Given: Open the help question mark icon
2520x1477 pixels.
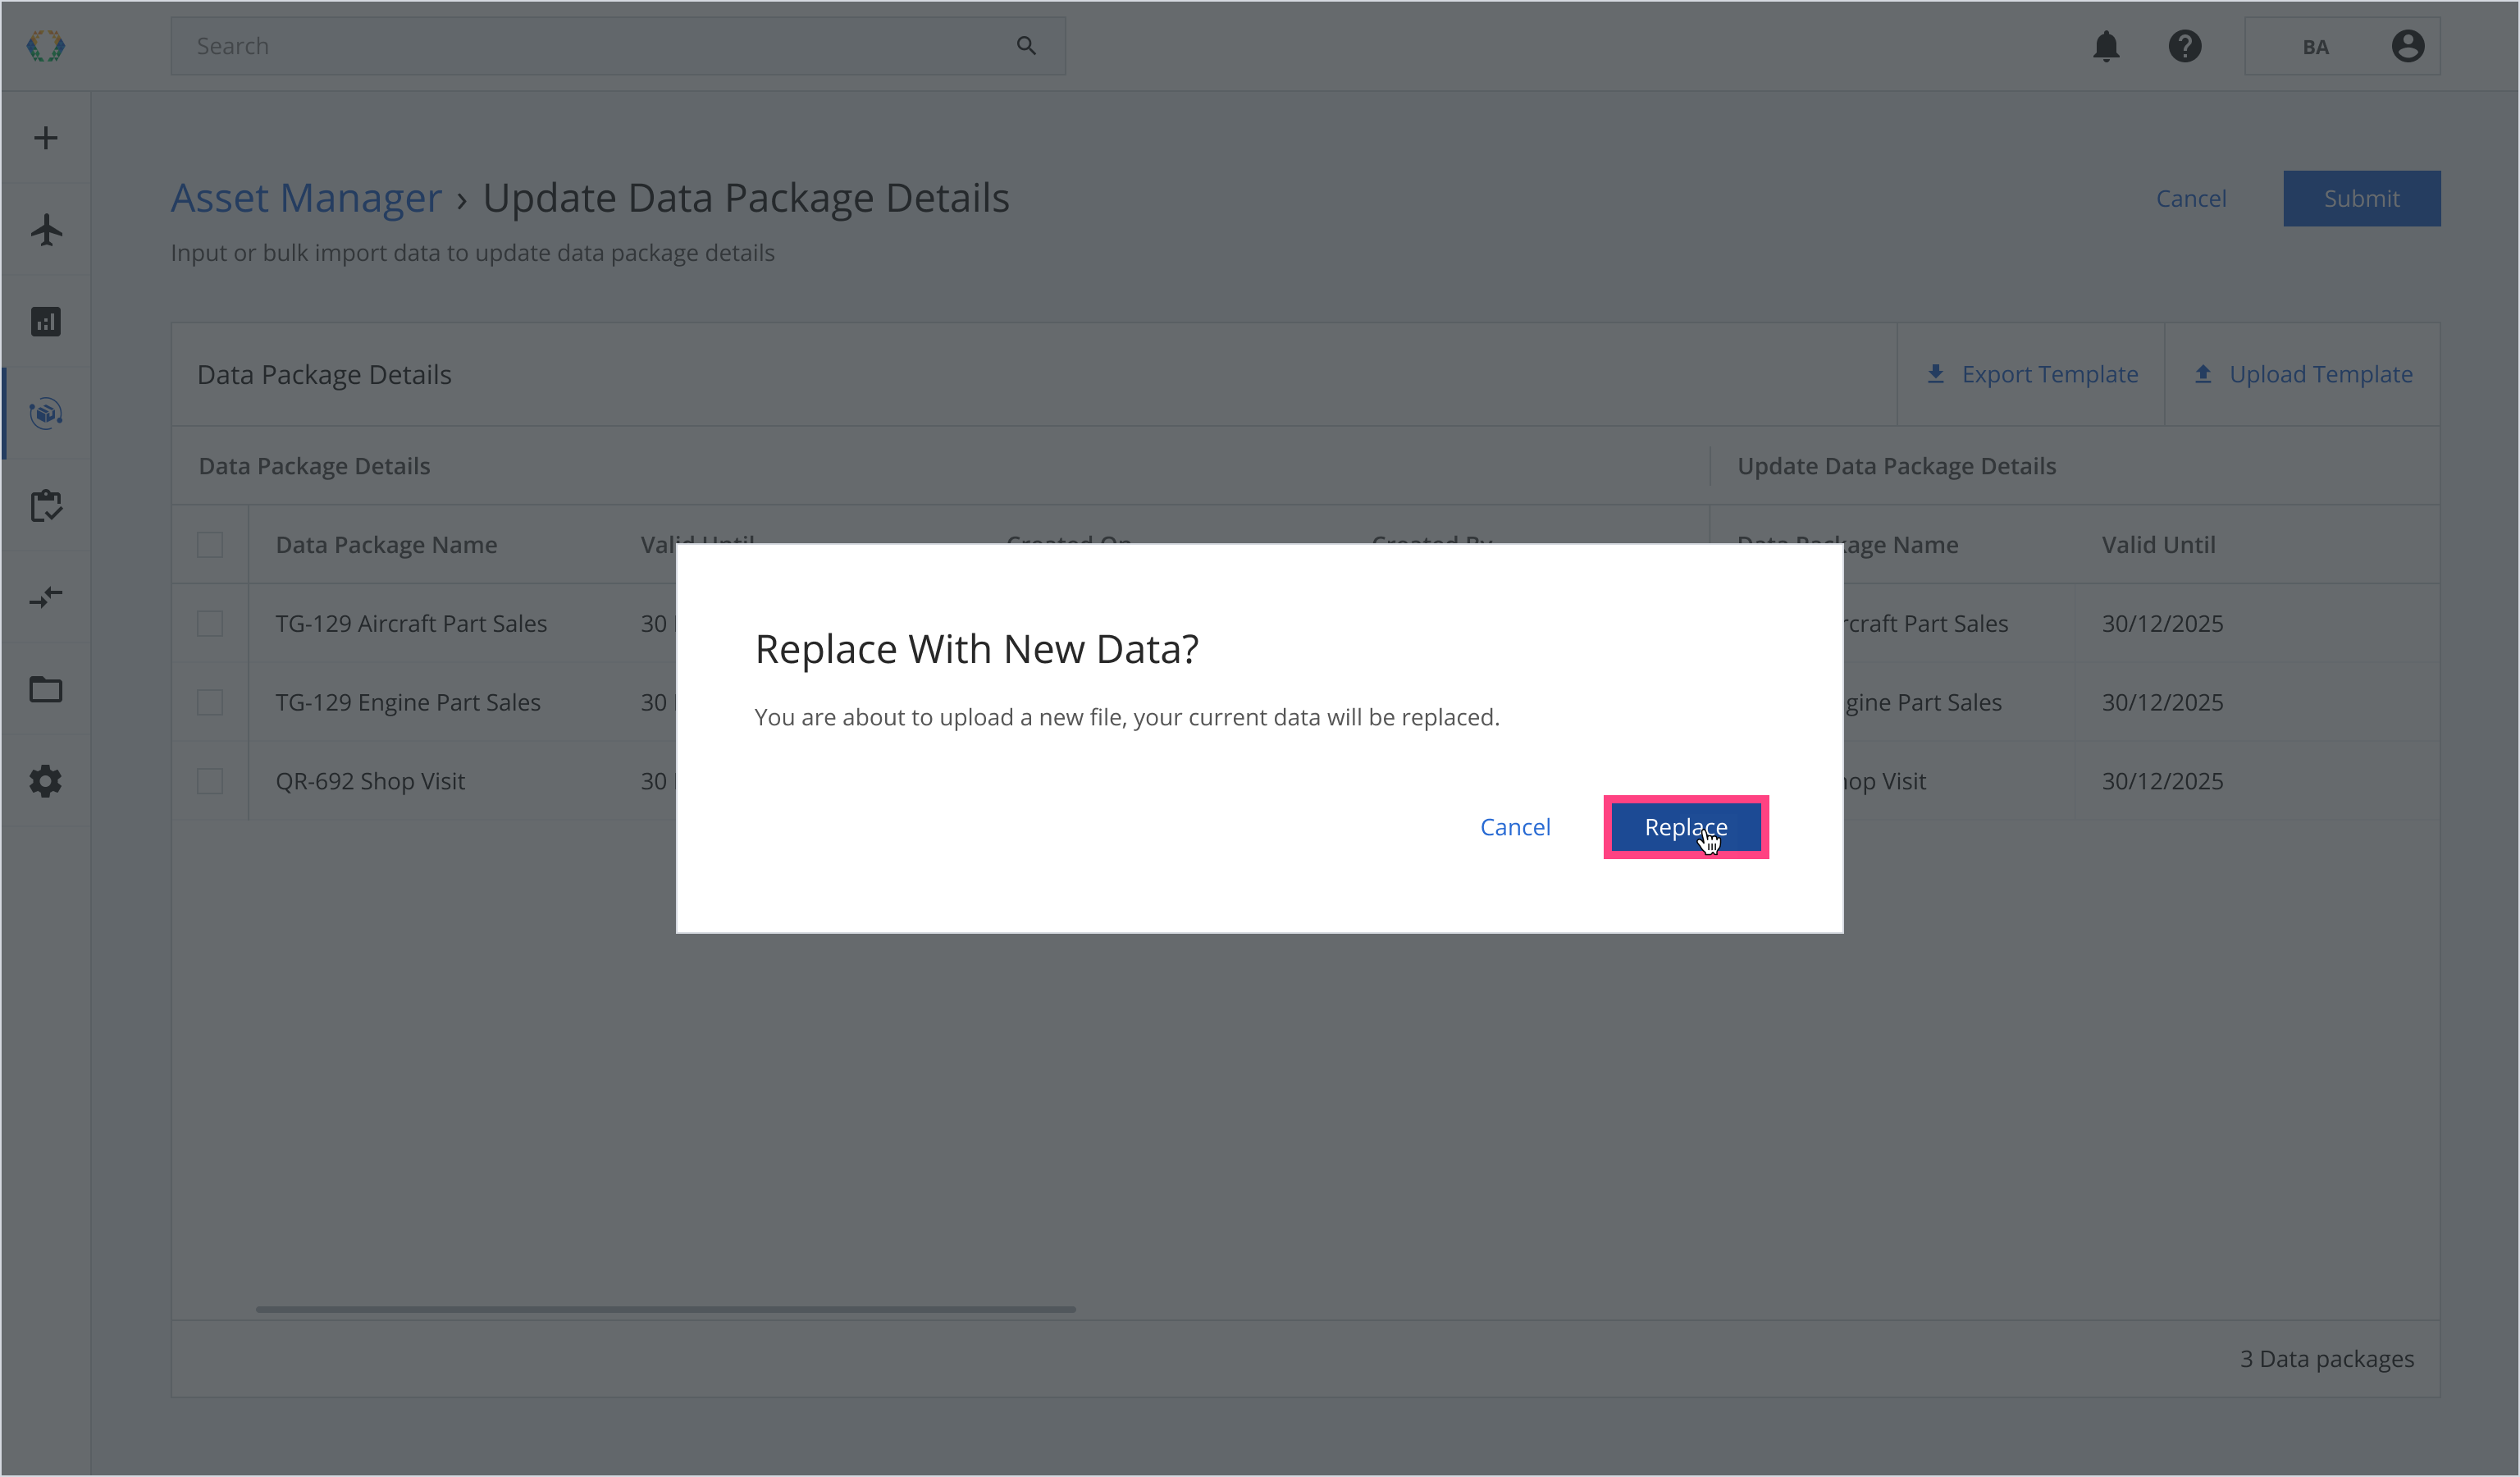Looking at the screenshot, I should 2184,46.
